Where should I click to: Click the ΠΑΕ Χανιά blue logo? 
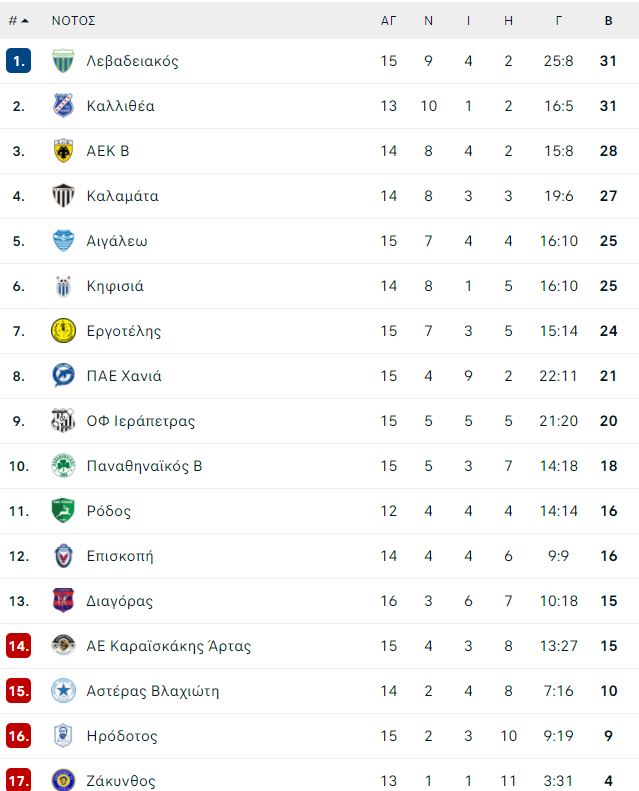point(63,376)
